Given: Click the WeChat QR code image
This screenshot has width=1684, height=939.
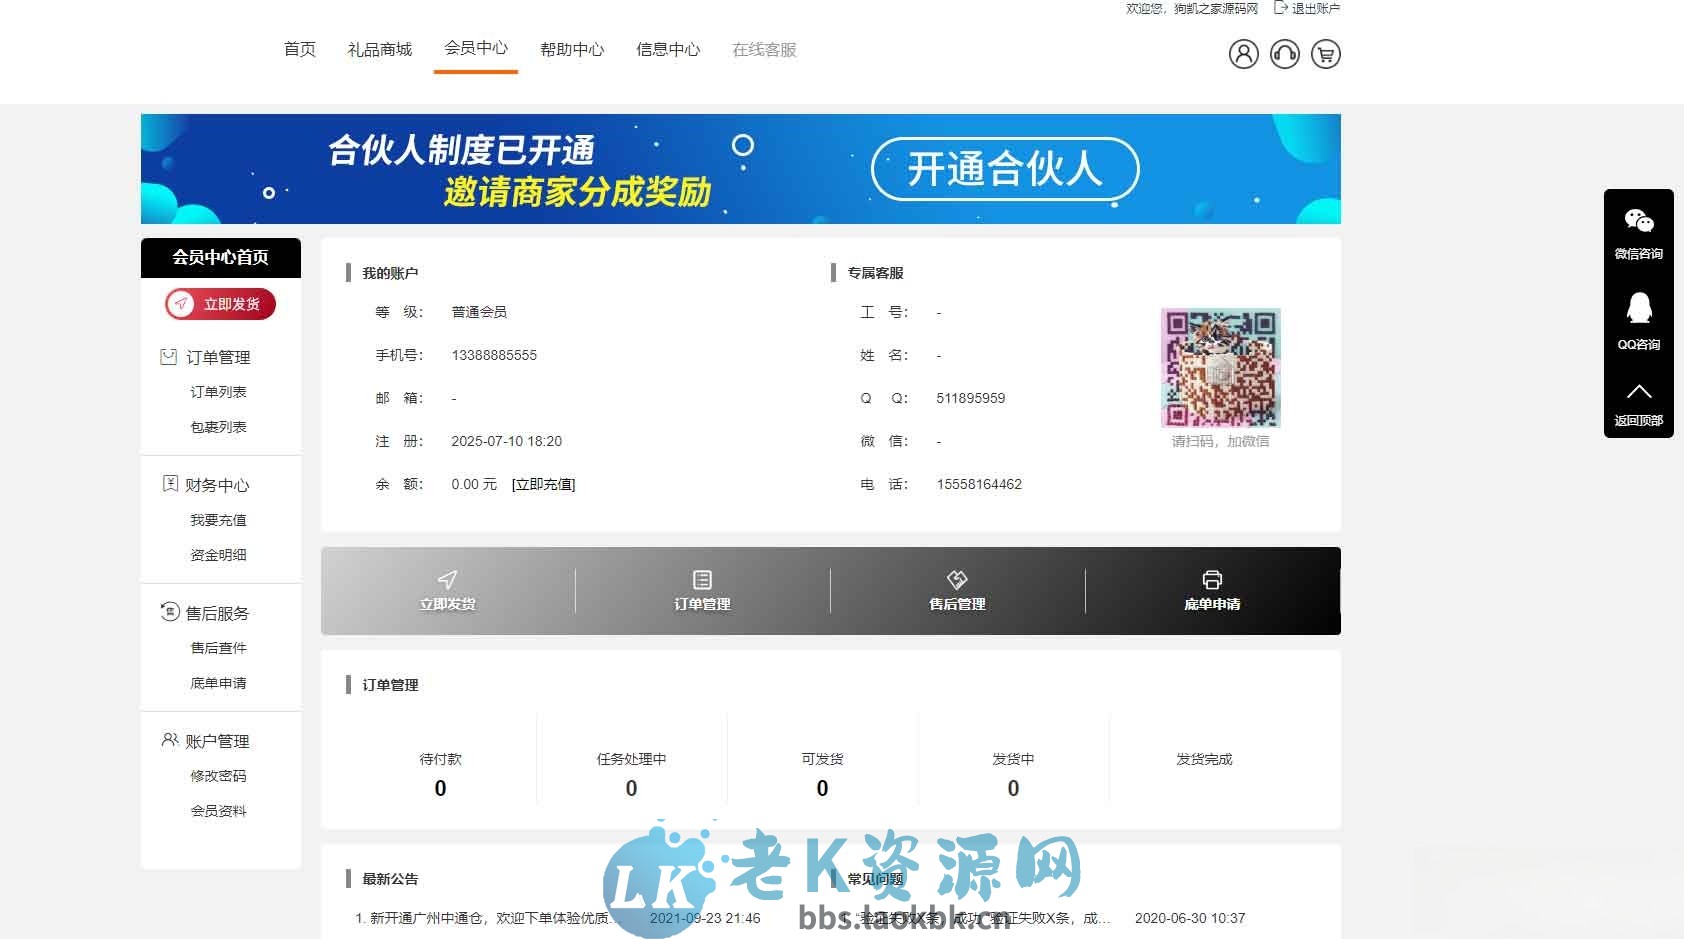Looking at the screenshot, I should point(1220,367).
